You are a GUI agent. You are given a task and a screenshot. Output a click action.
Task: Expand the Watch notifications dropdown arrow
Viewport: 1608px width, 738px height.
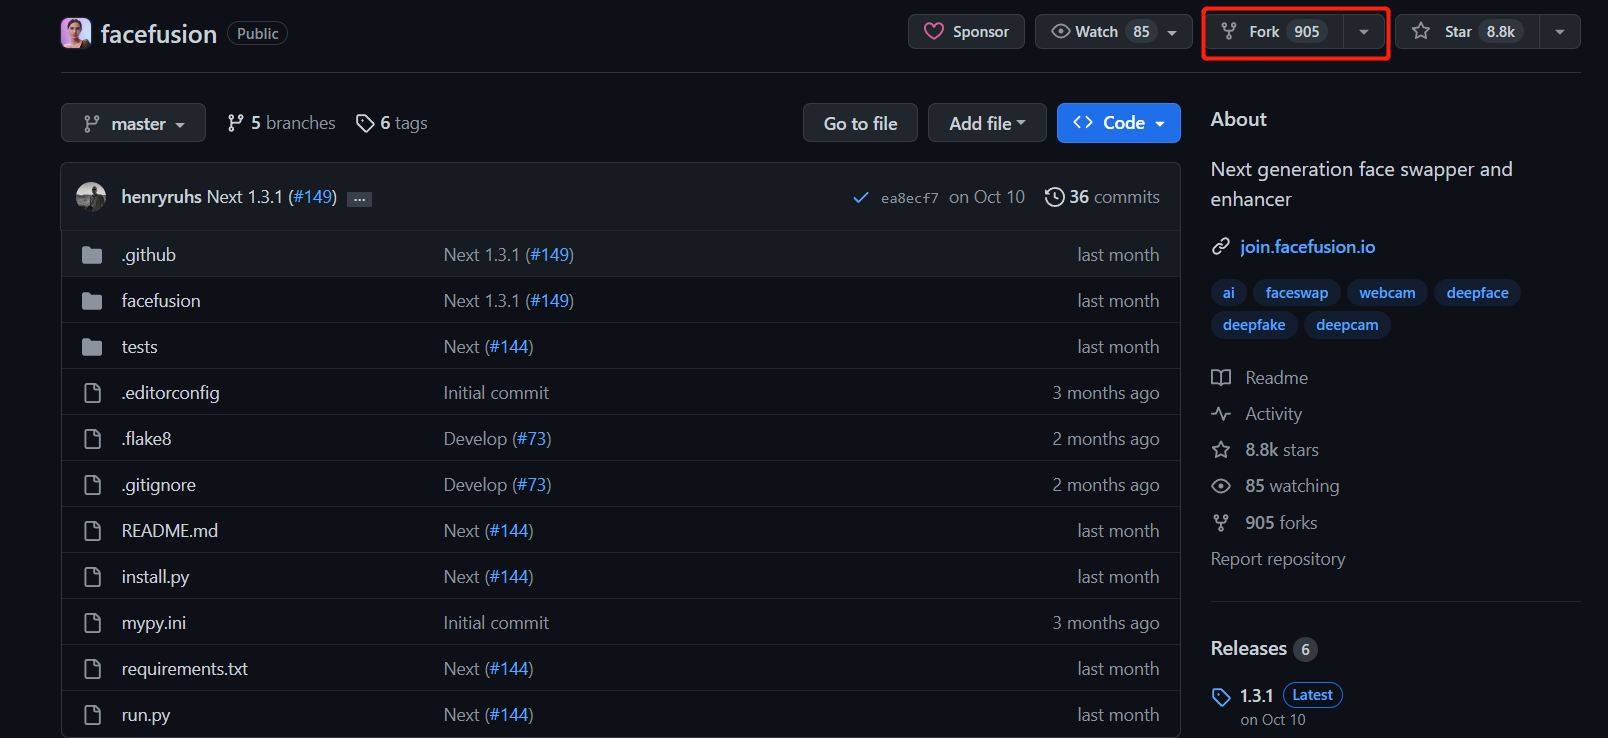pyautogui.click(x=1172, y=32)
